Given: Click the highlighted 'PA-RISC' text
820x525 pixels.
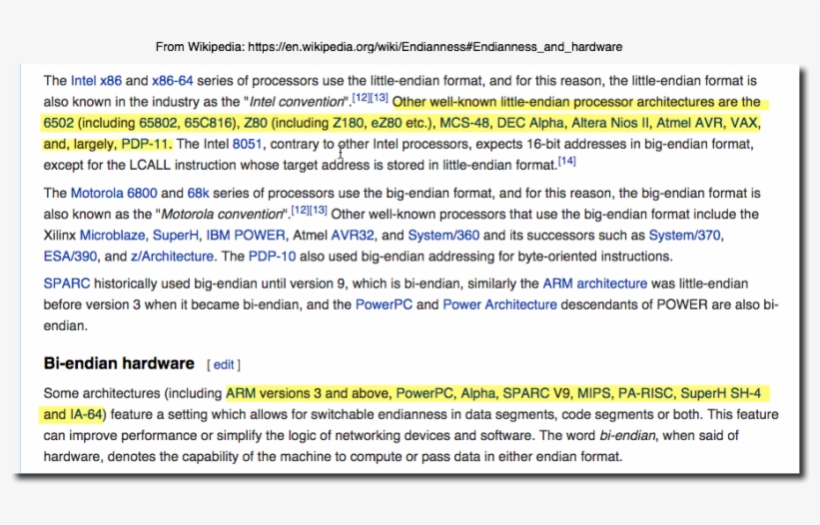Looking at the screenshot, I should (x=645, y=393).
